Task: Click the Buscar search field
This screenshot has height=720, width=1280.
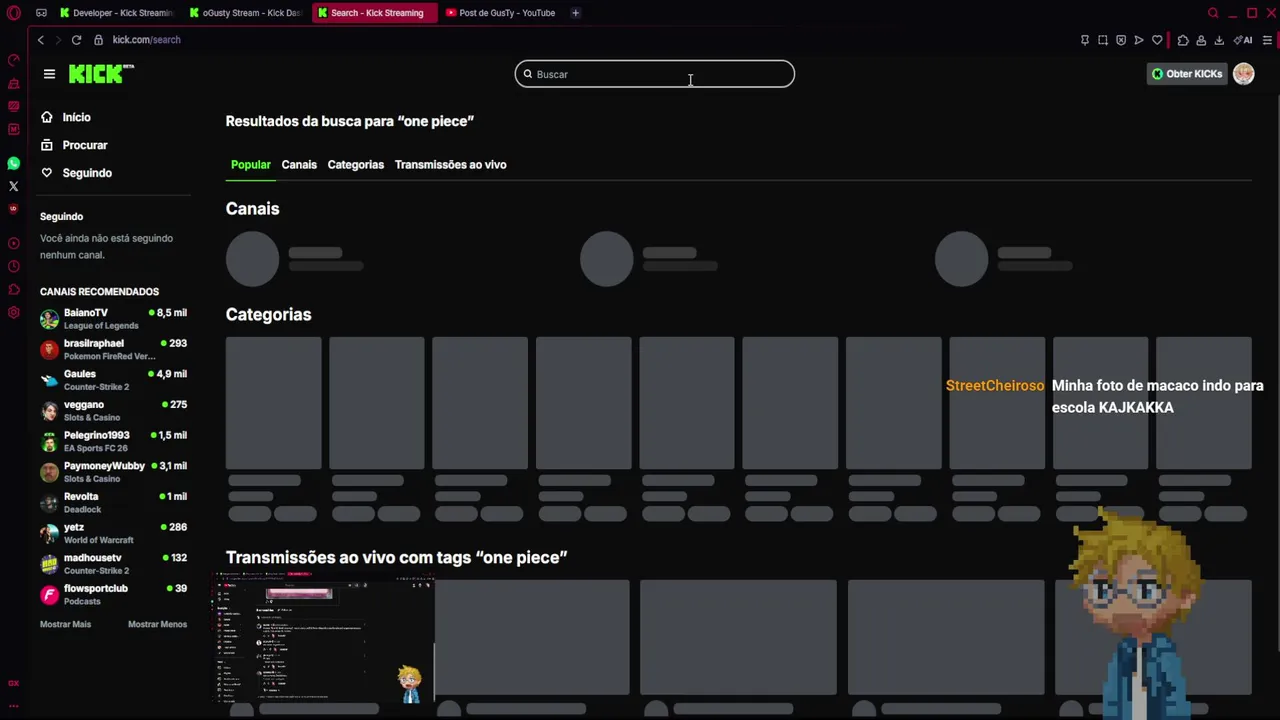Action: coord(655,74)
